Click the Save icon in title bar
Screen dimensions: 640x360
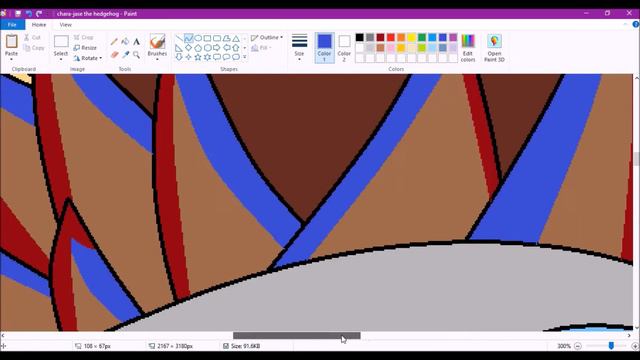tap(18, 13)
